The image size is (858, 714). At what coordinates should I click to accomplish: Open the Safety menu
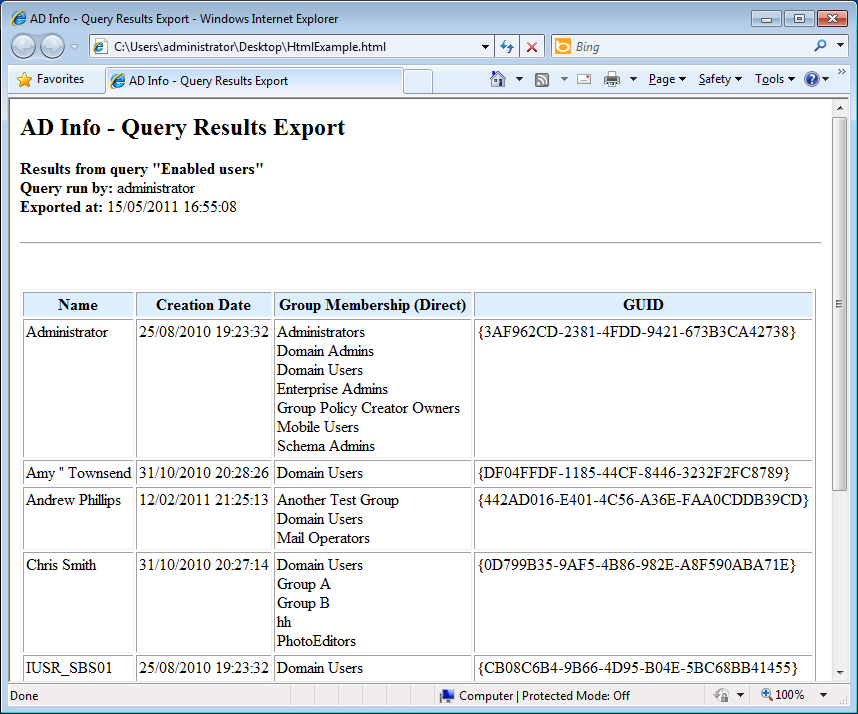pyautogui.click(x=720, y=80)
